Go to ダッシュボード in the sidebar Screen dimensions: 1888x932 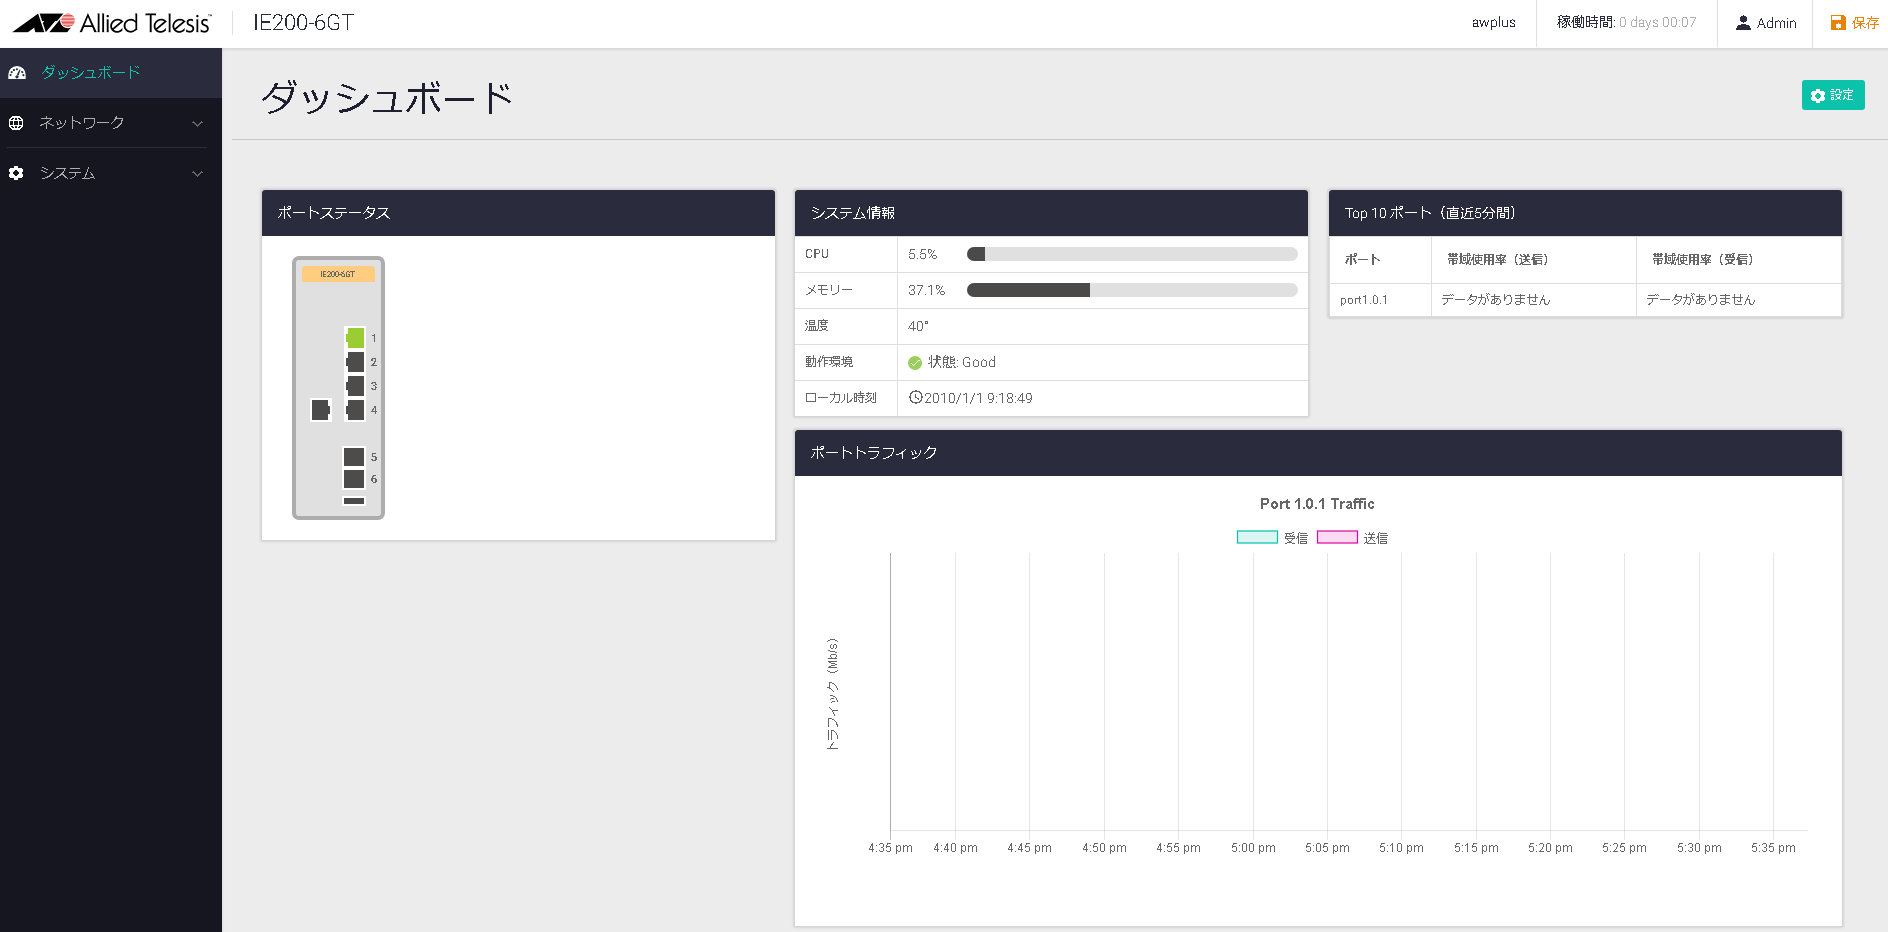pos(90,73)
